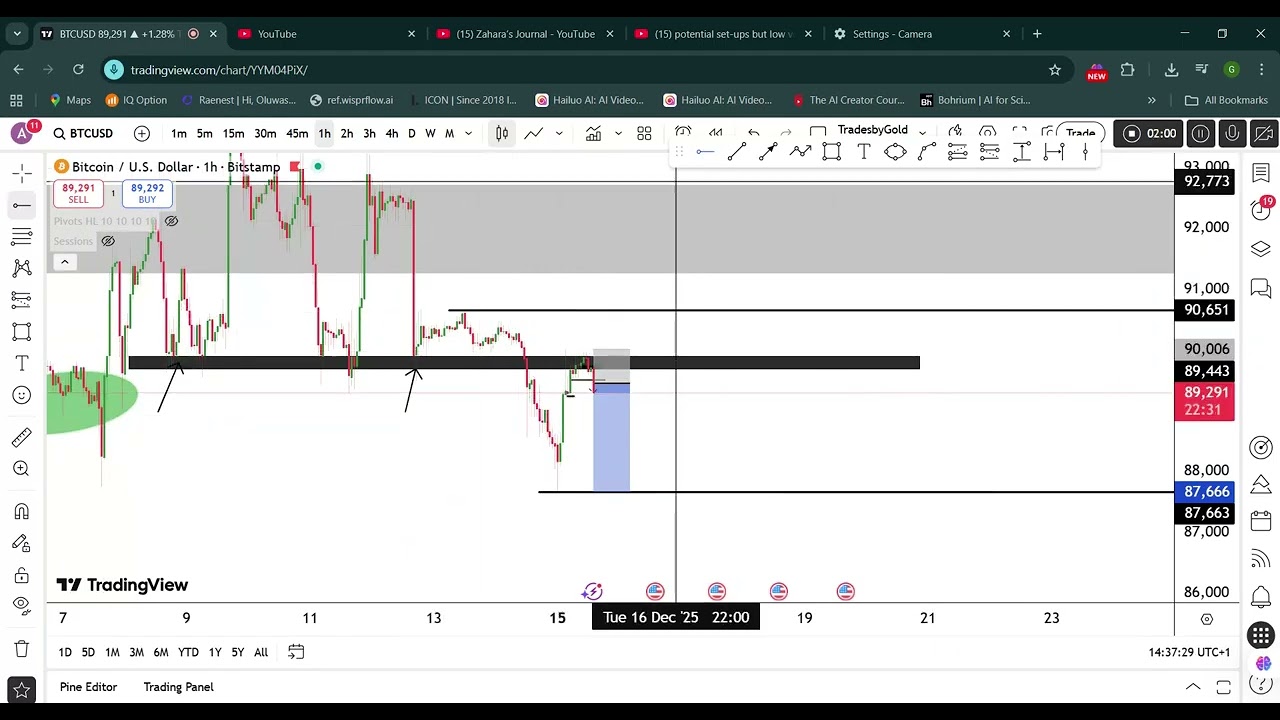
Task: Pause the screen recording
Action: point(1201,133)
